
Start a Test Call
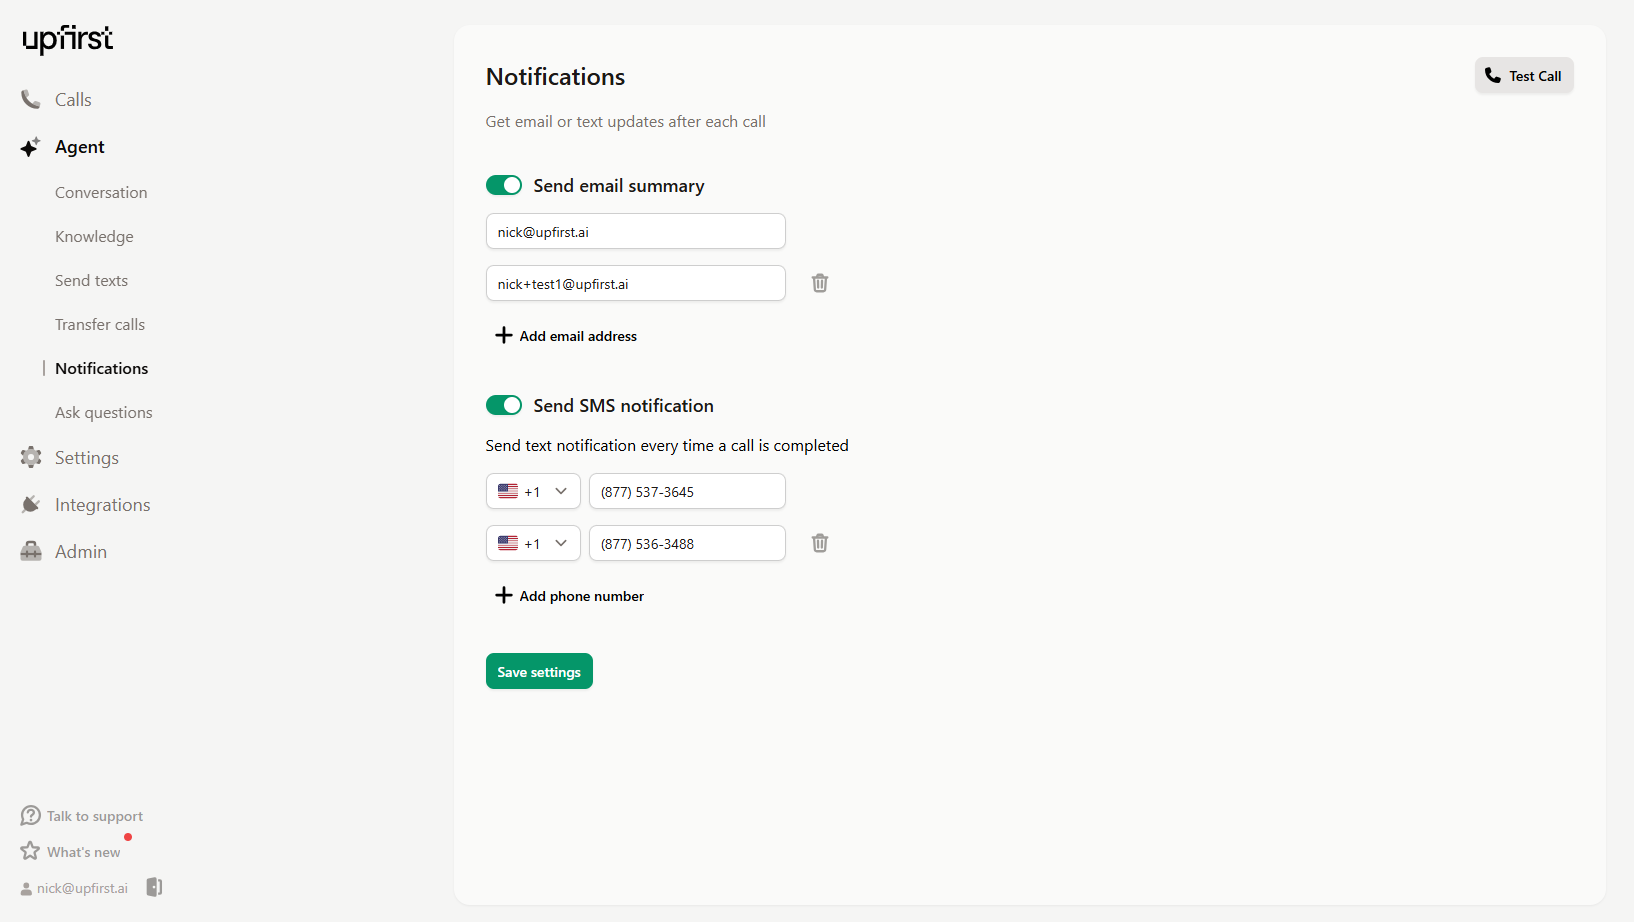[x=1524, y=76]
